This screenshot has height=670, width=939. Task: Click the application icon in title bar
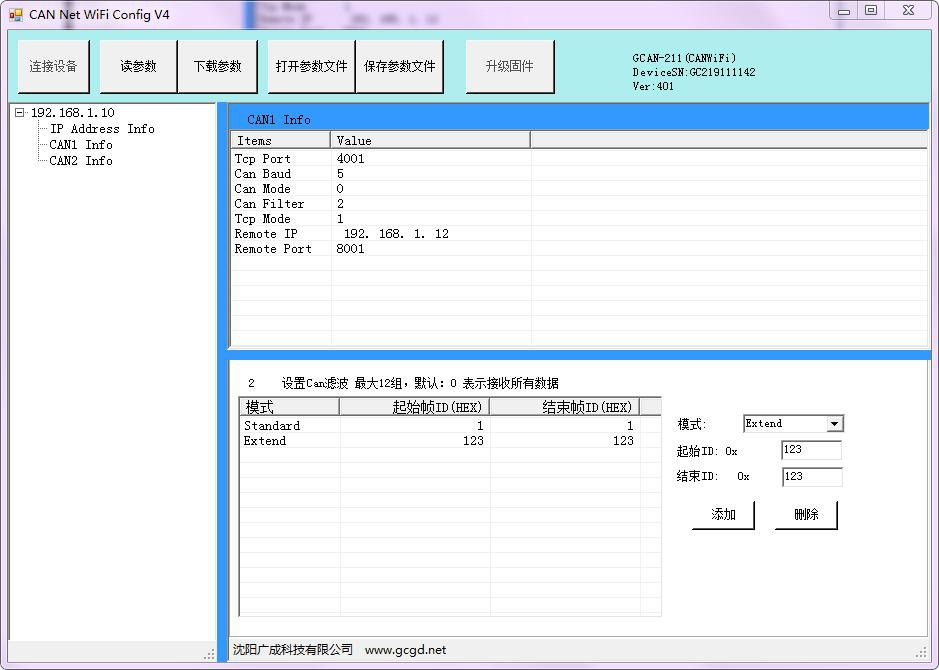15,14
